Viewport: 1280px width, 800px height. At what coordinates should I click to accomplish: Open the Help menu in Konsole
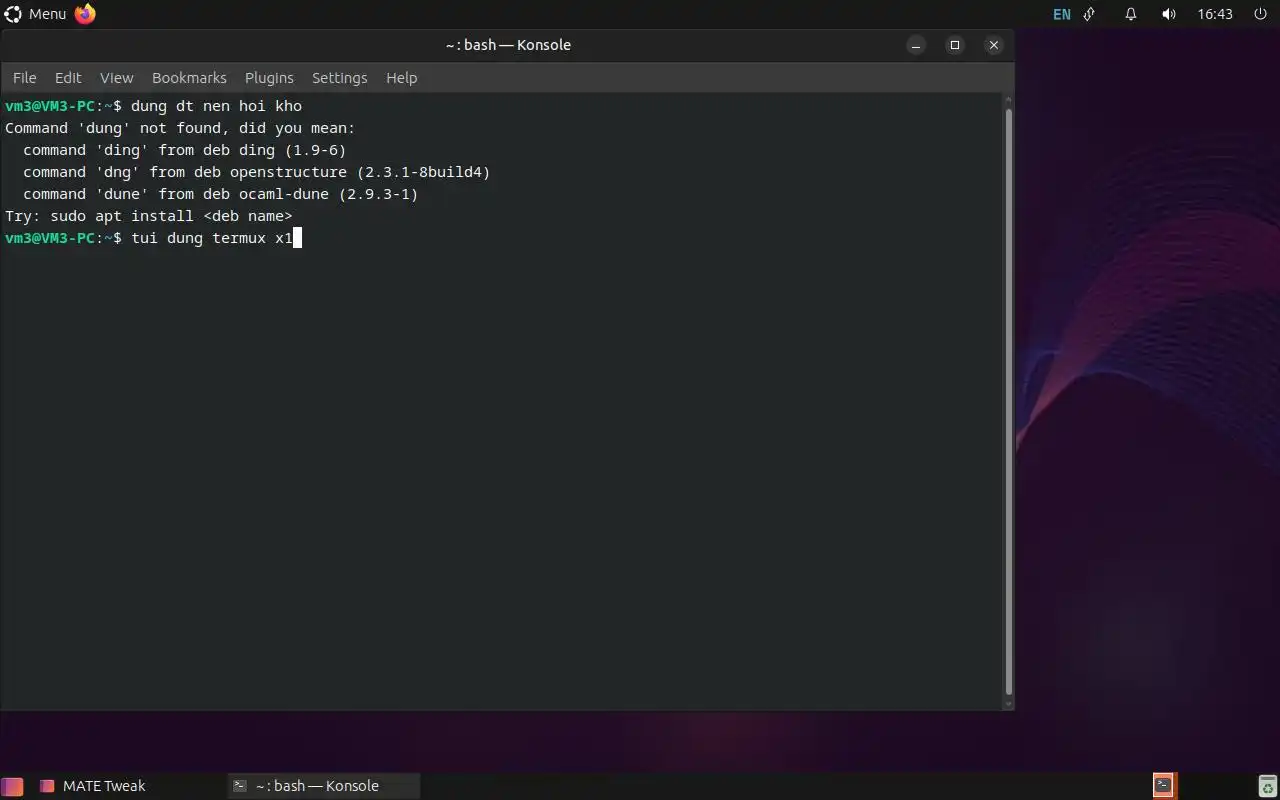(x=401, y=78)
